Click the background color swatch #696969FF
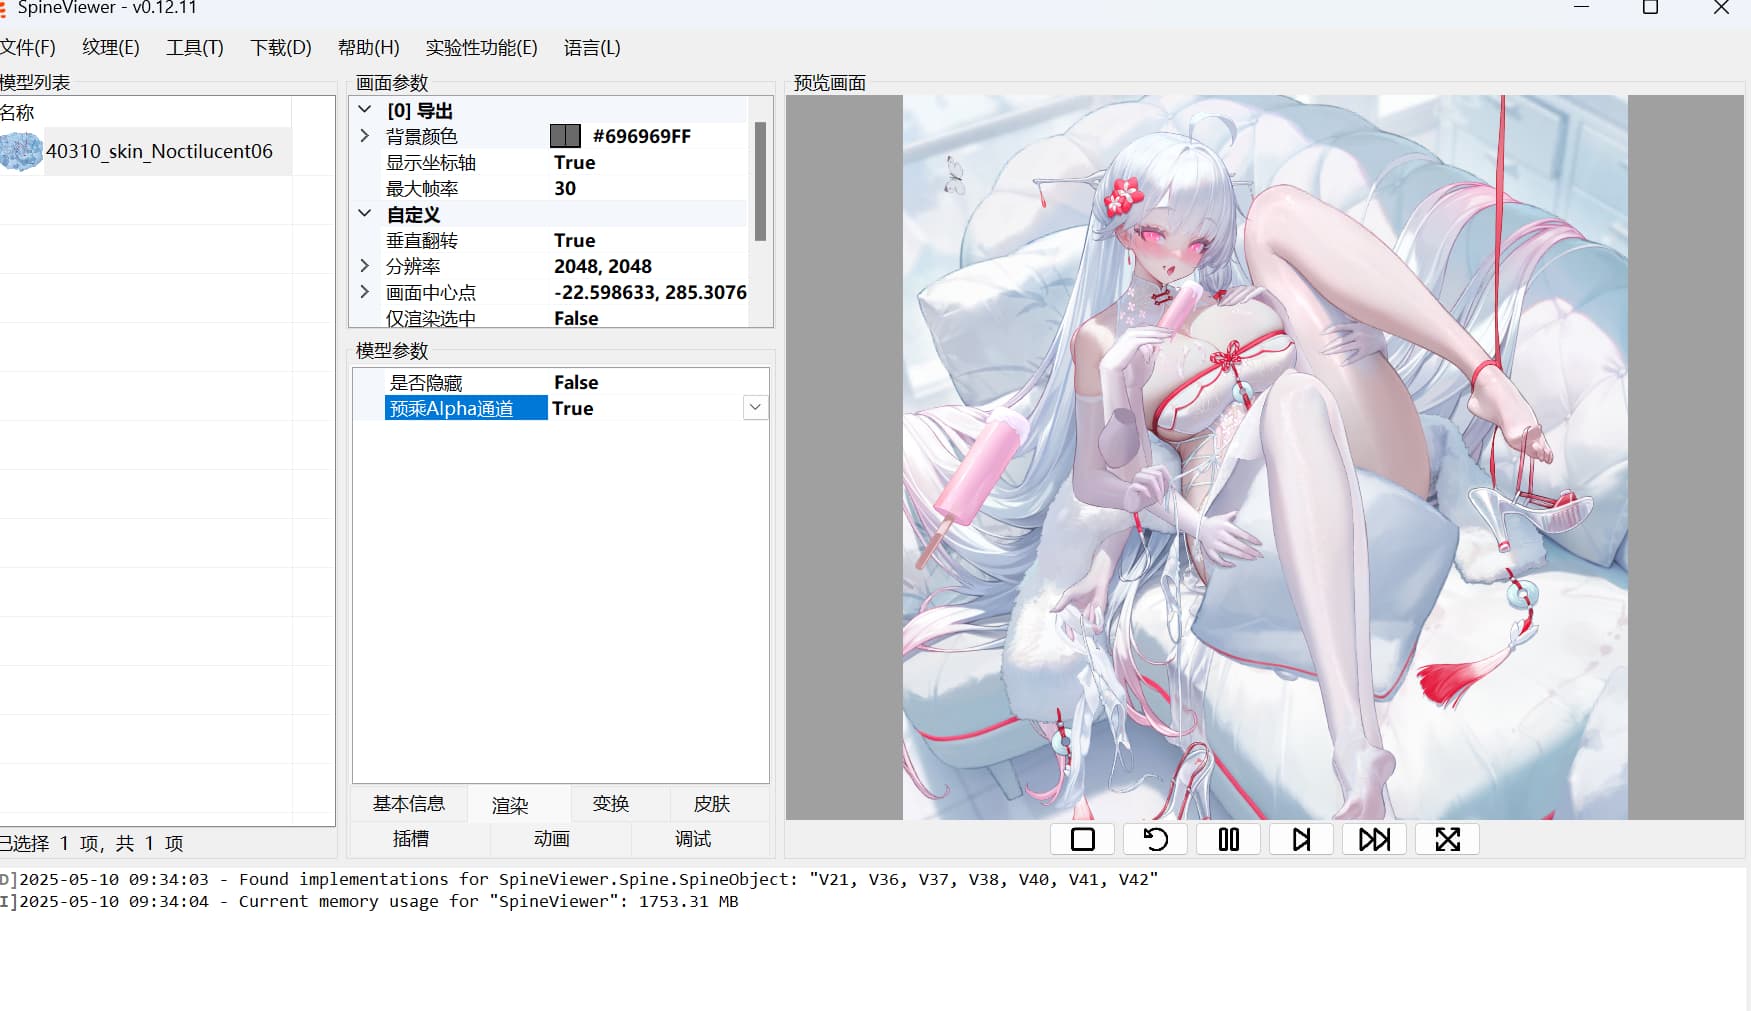This screenshot has height=1011, width=1751. tap(565, 136)
